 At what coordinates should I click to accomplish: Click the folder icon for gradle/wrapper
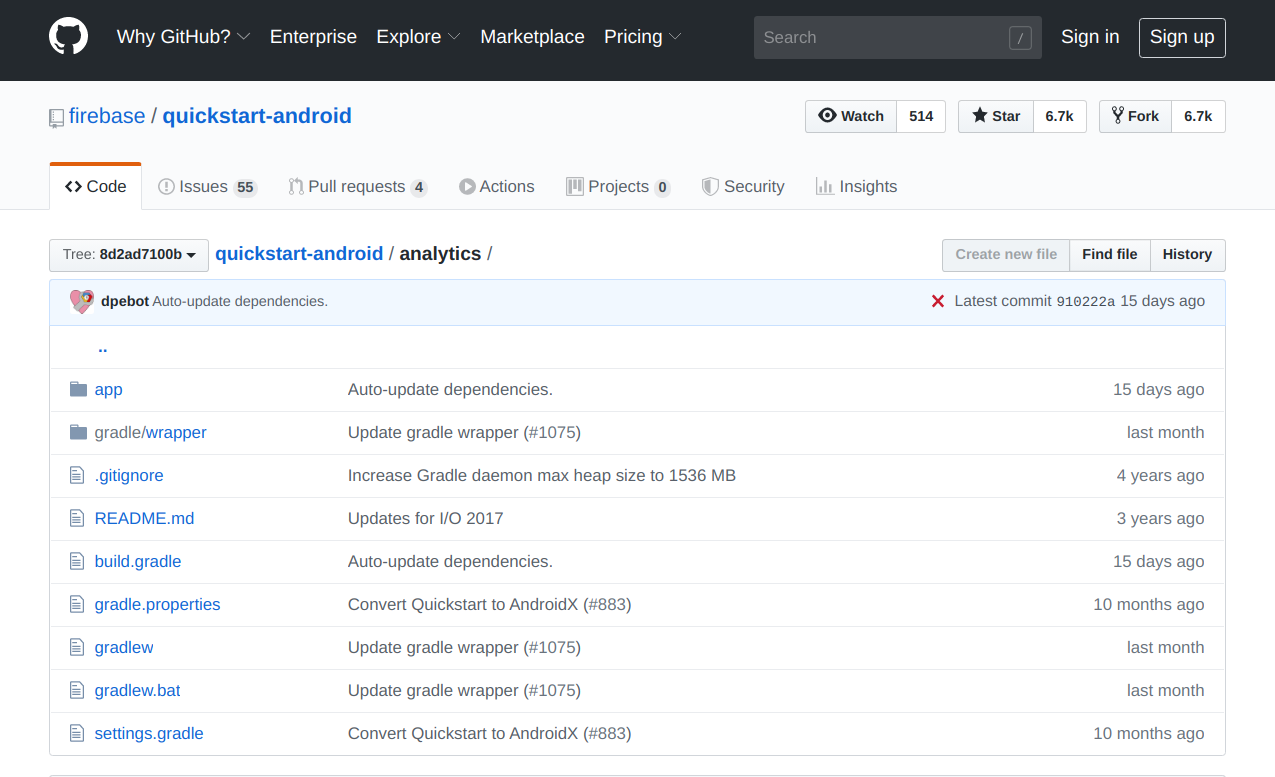78,432
